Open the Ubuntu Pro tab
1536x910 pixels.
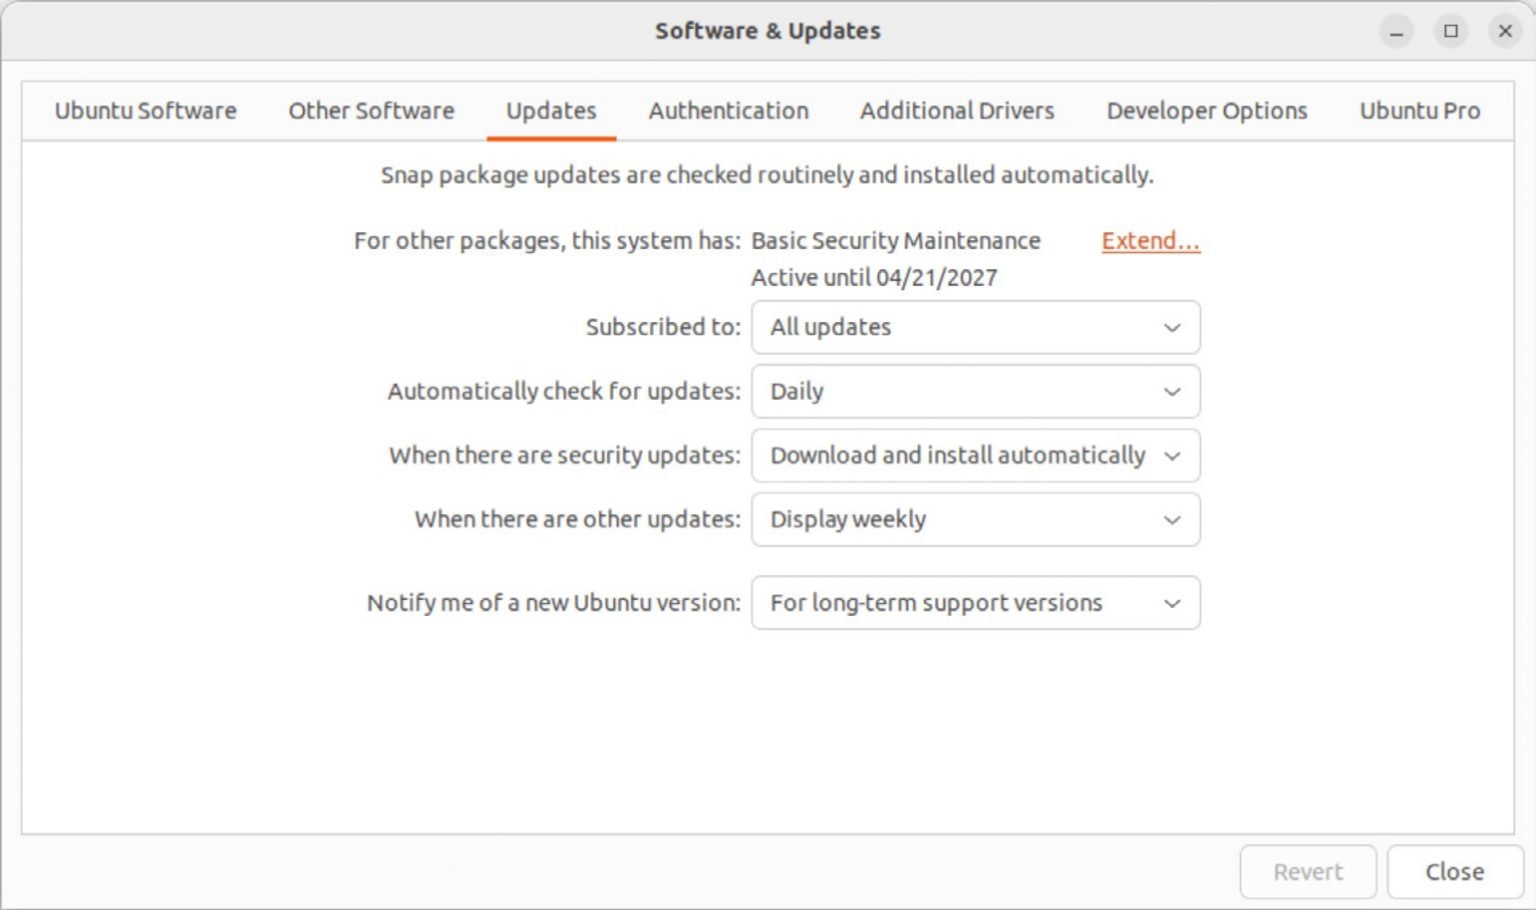click(x=1419, y=111)
